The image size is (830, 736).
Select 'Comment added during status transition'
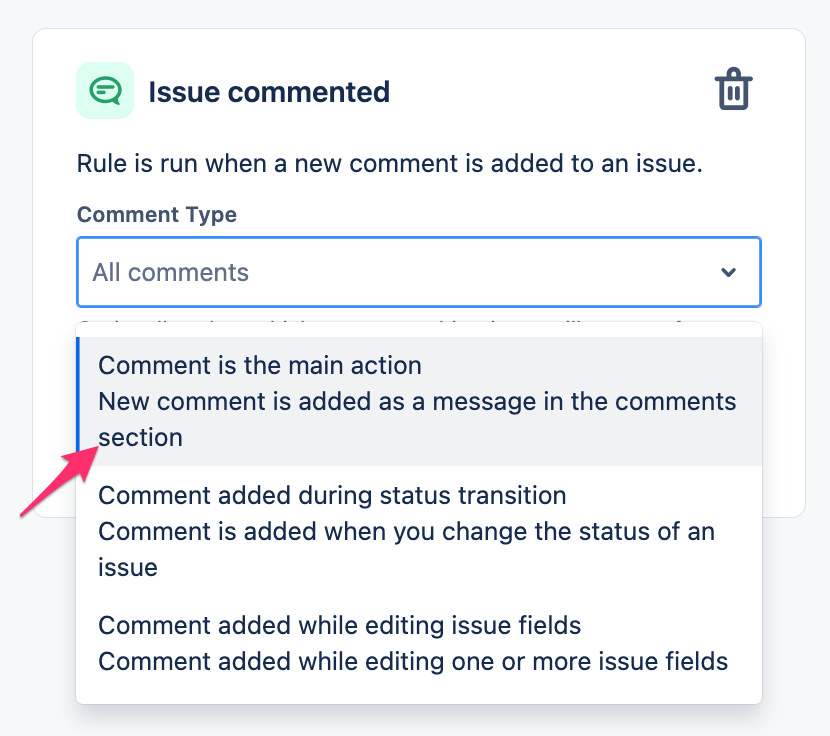(331, 495)
